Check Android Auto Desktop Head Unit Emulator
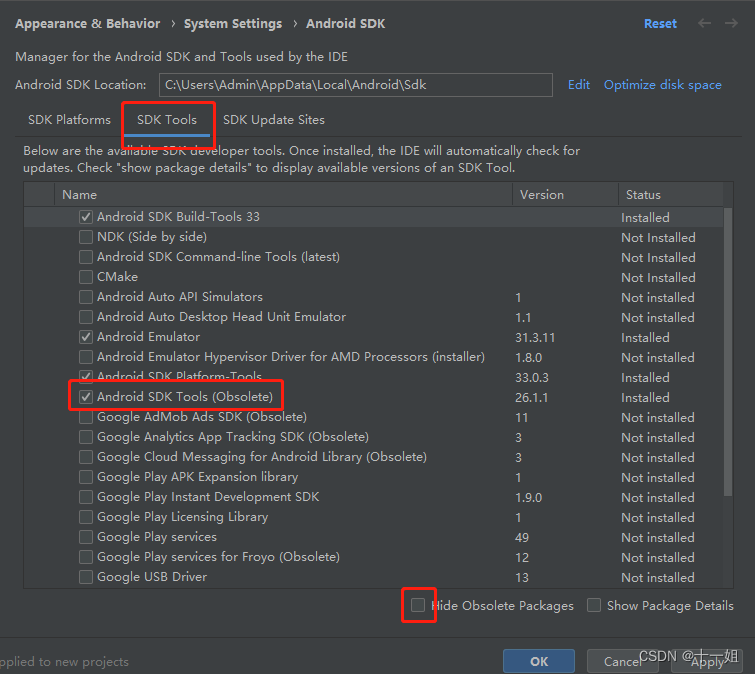 pyautogui.click(x=86, y=317)
